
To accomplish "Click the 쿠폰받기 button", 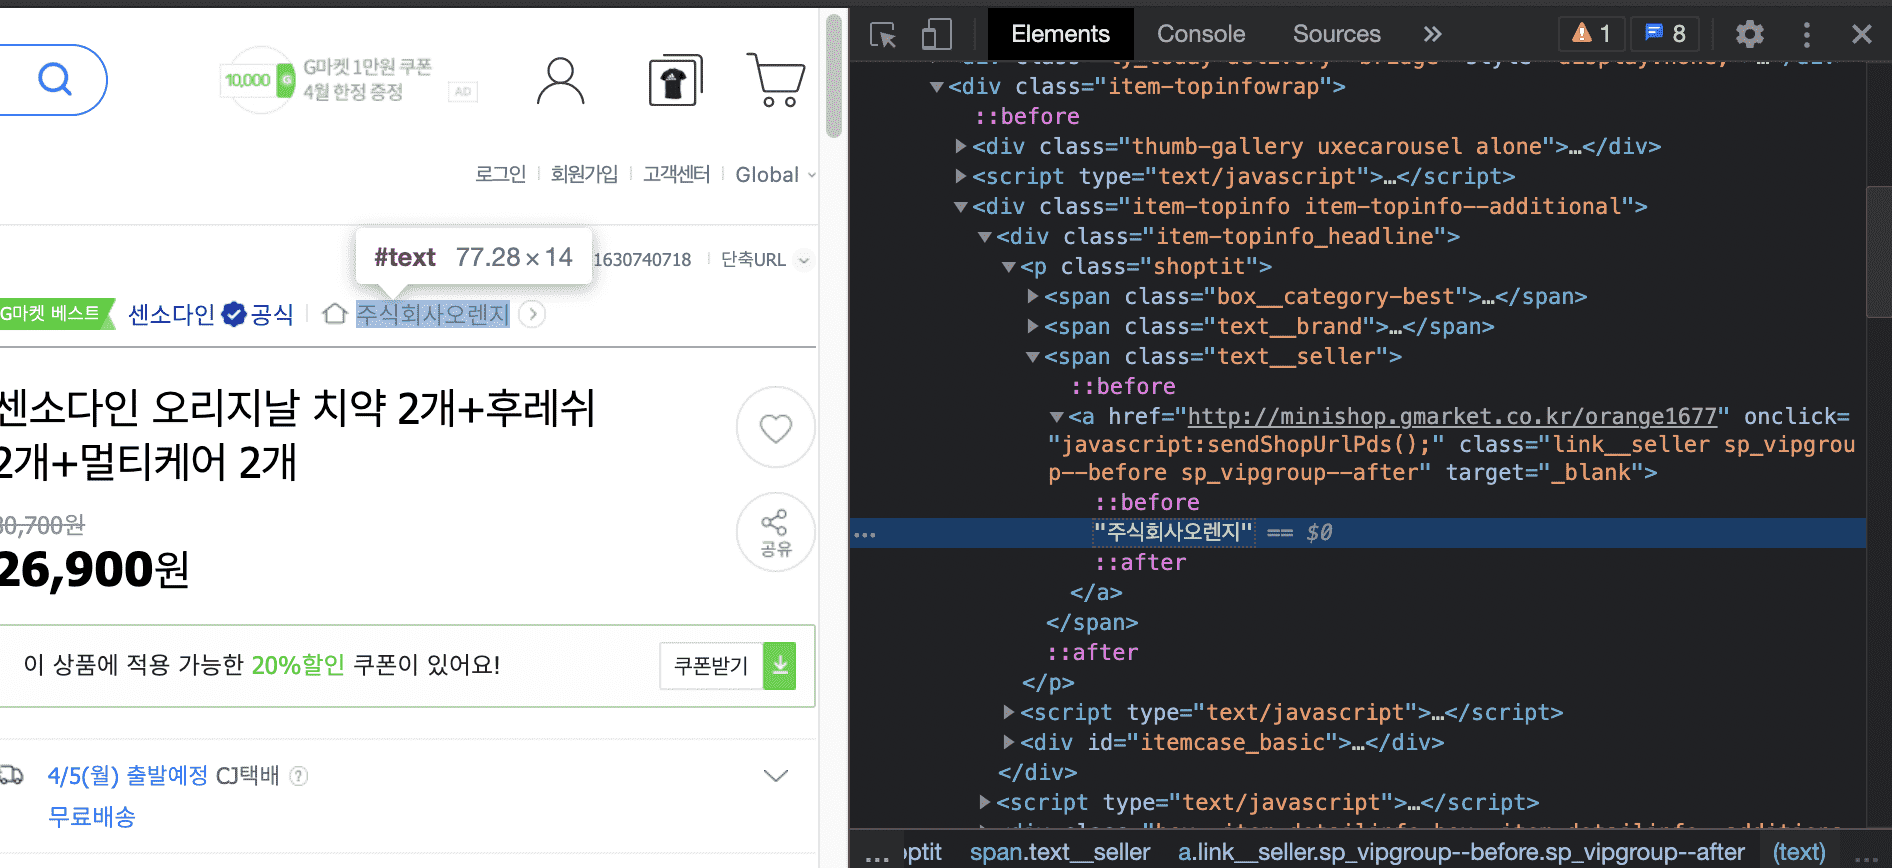I will [x=711, y=666].
